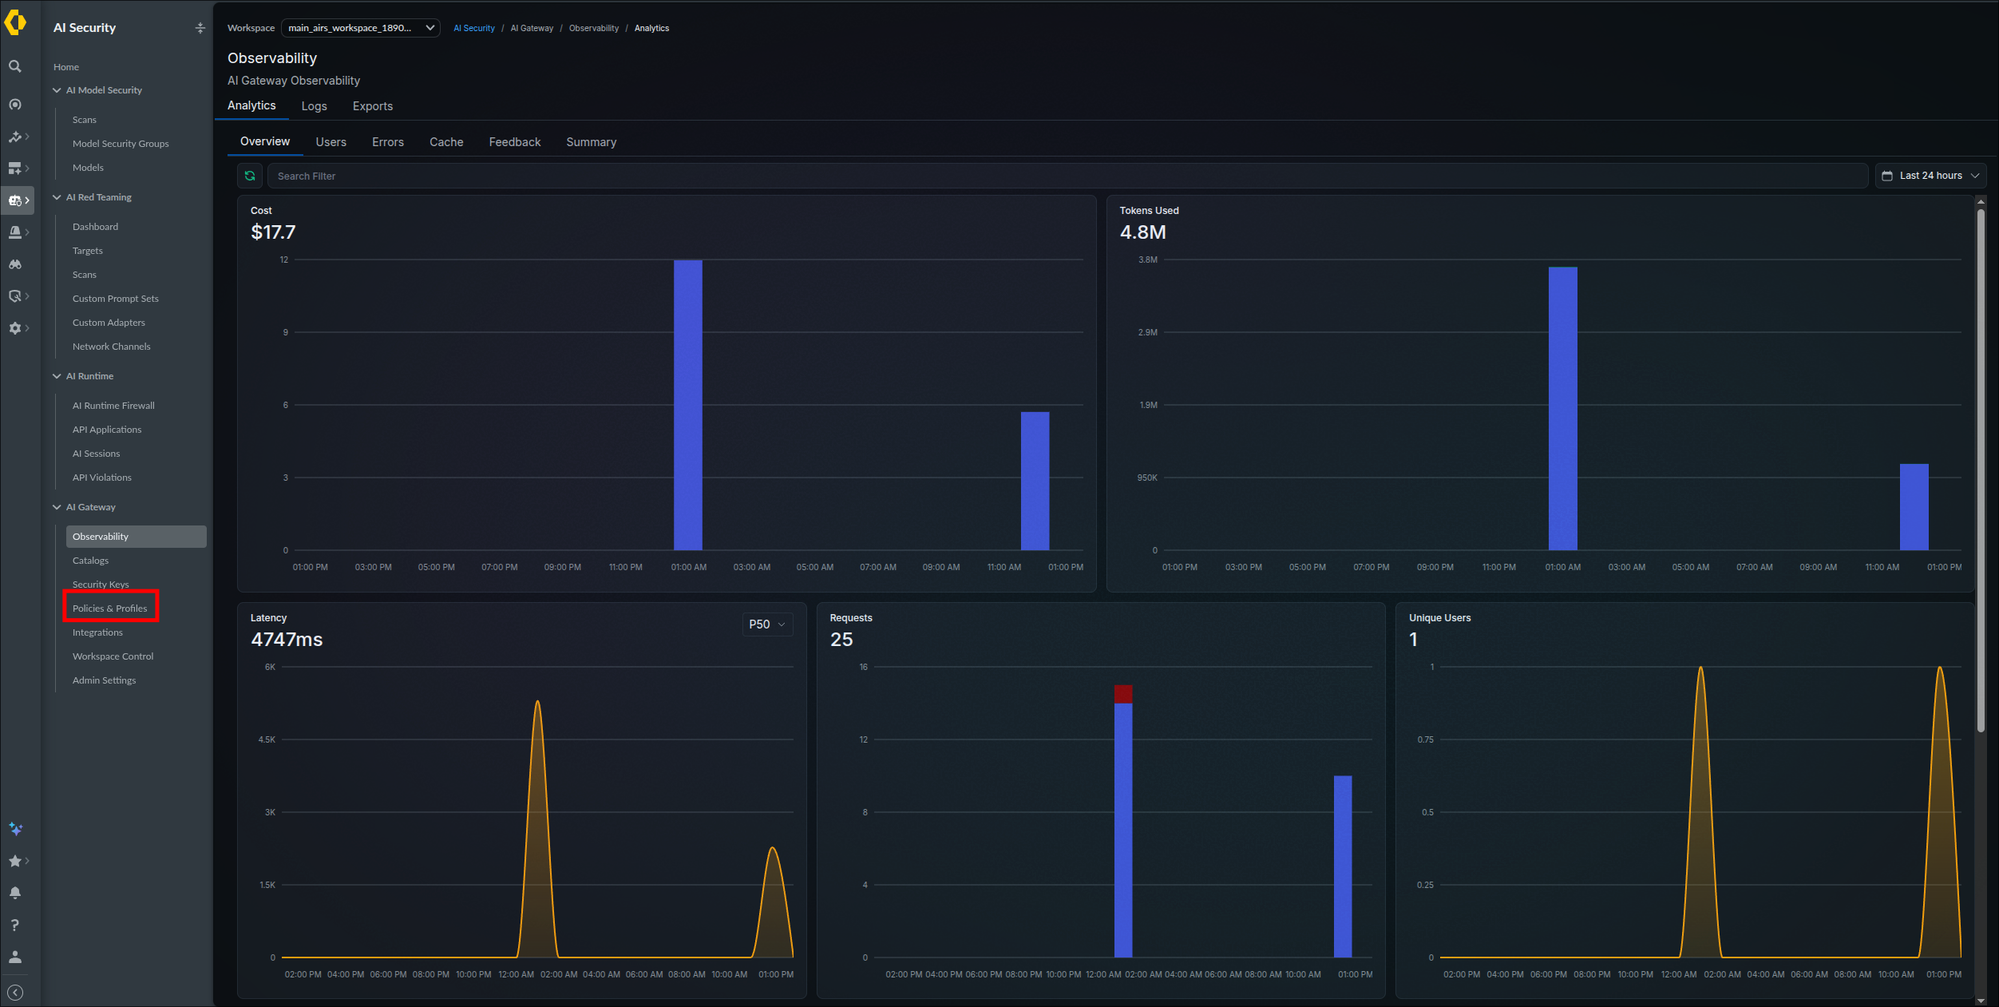
Task: Open AI Runtime Firewall in sidebar
Action: pyautogui.click(x=113, y=406)
